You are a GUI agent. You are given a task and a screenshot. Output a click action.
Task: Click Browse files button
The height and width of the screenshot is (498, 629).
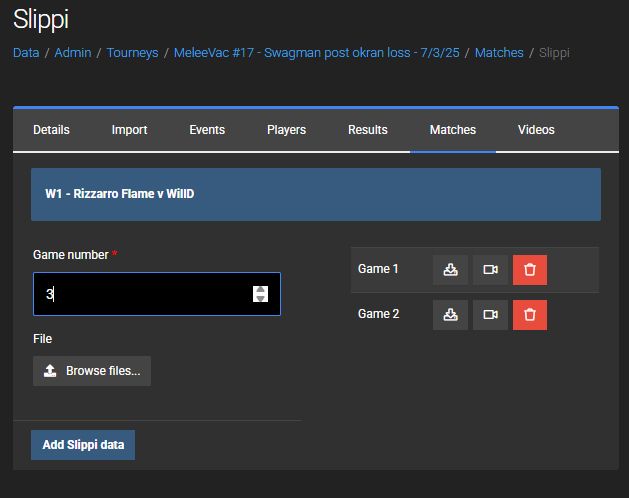pos(92,371)
